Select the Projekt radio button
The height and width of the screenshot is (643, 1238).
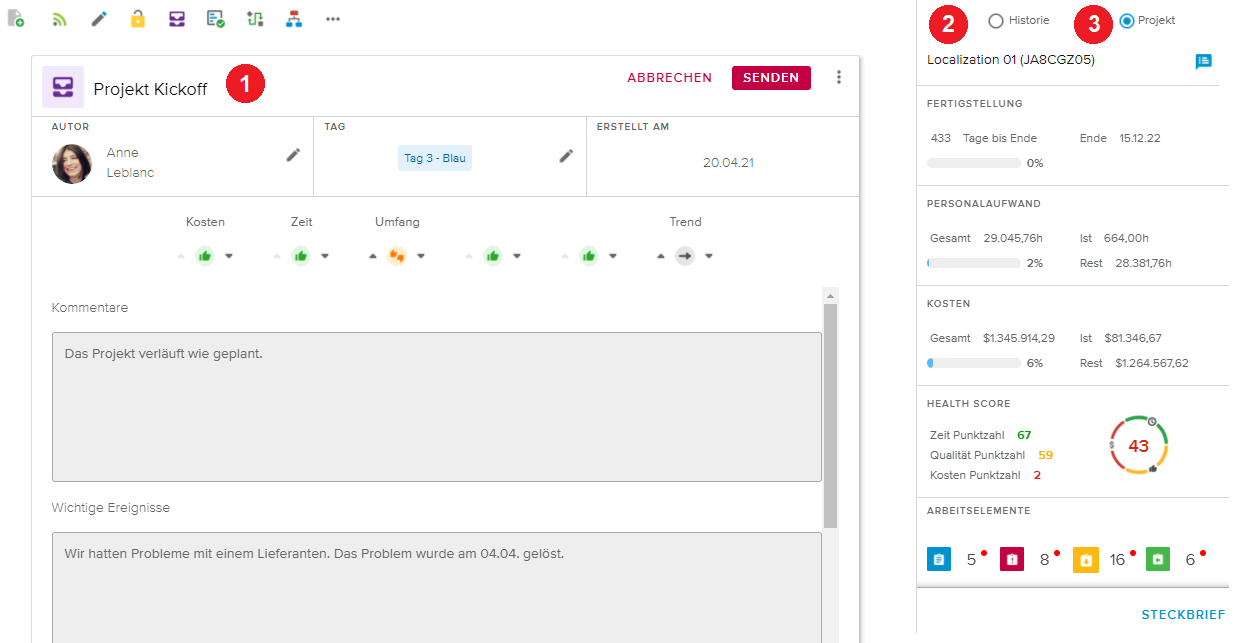coord(1127,21)
